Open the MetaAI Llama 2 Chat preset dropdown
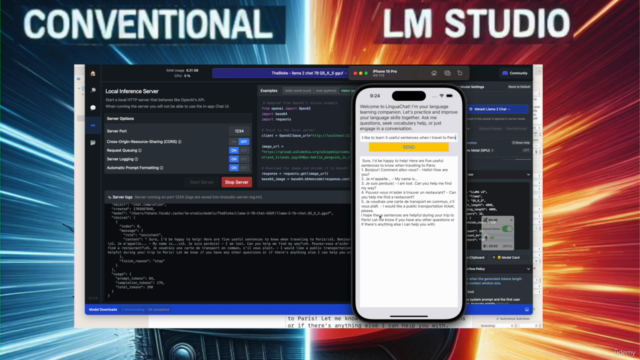640x360 pixels. (x=497, y=109)
